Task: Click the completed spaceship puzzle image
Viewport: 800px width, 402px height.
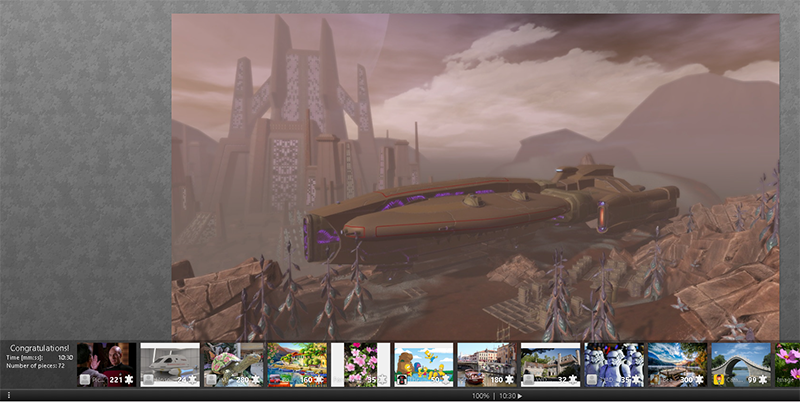Action: coord(475,177)
